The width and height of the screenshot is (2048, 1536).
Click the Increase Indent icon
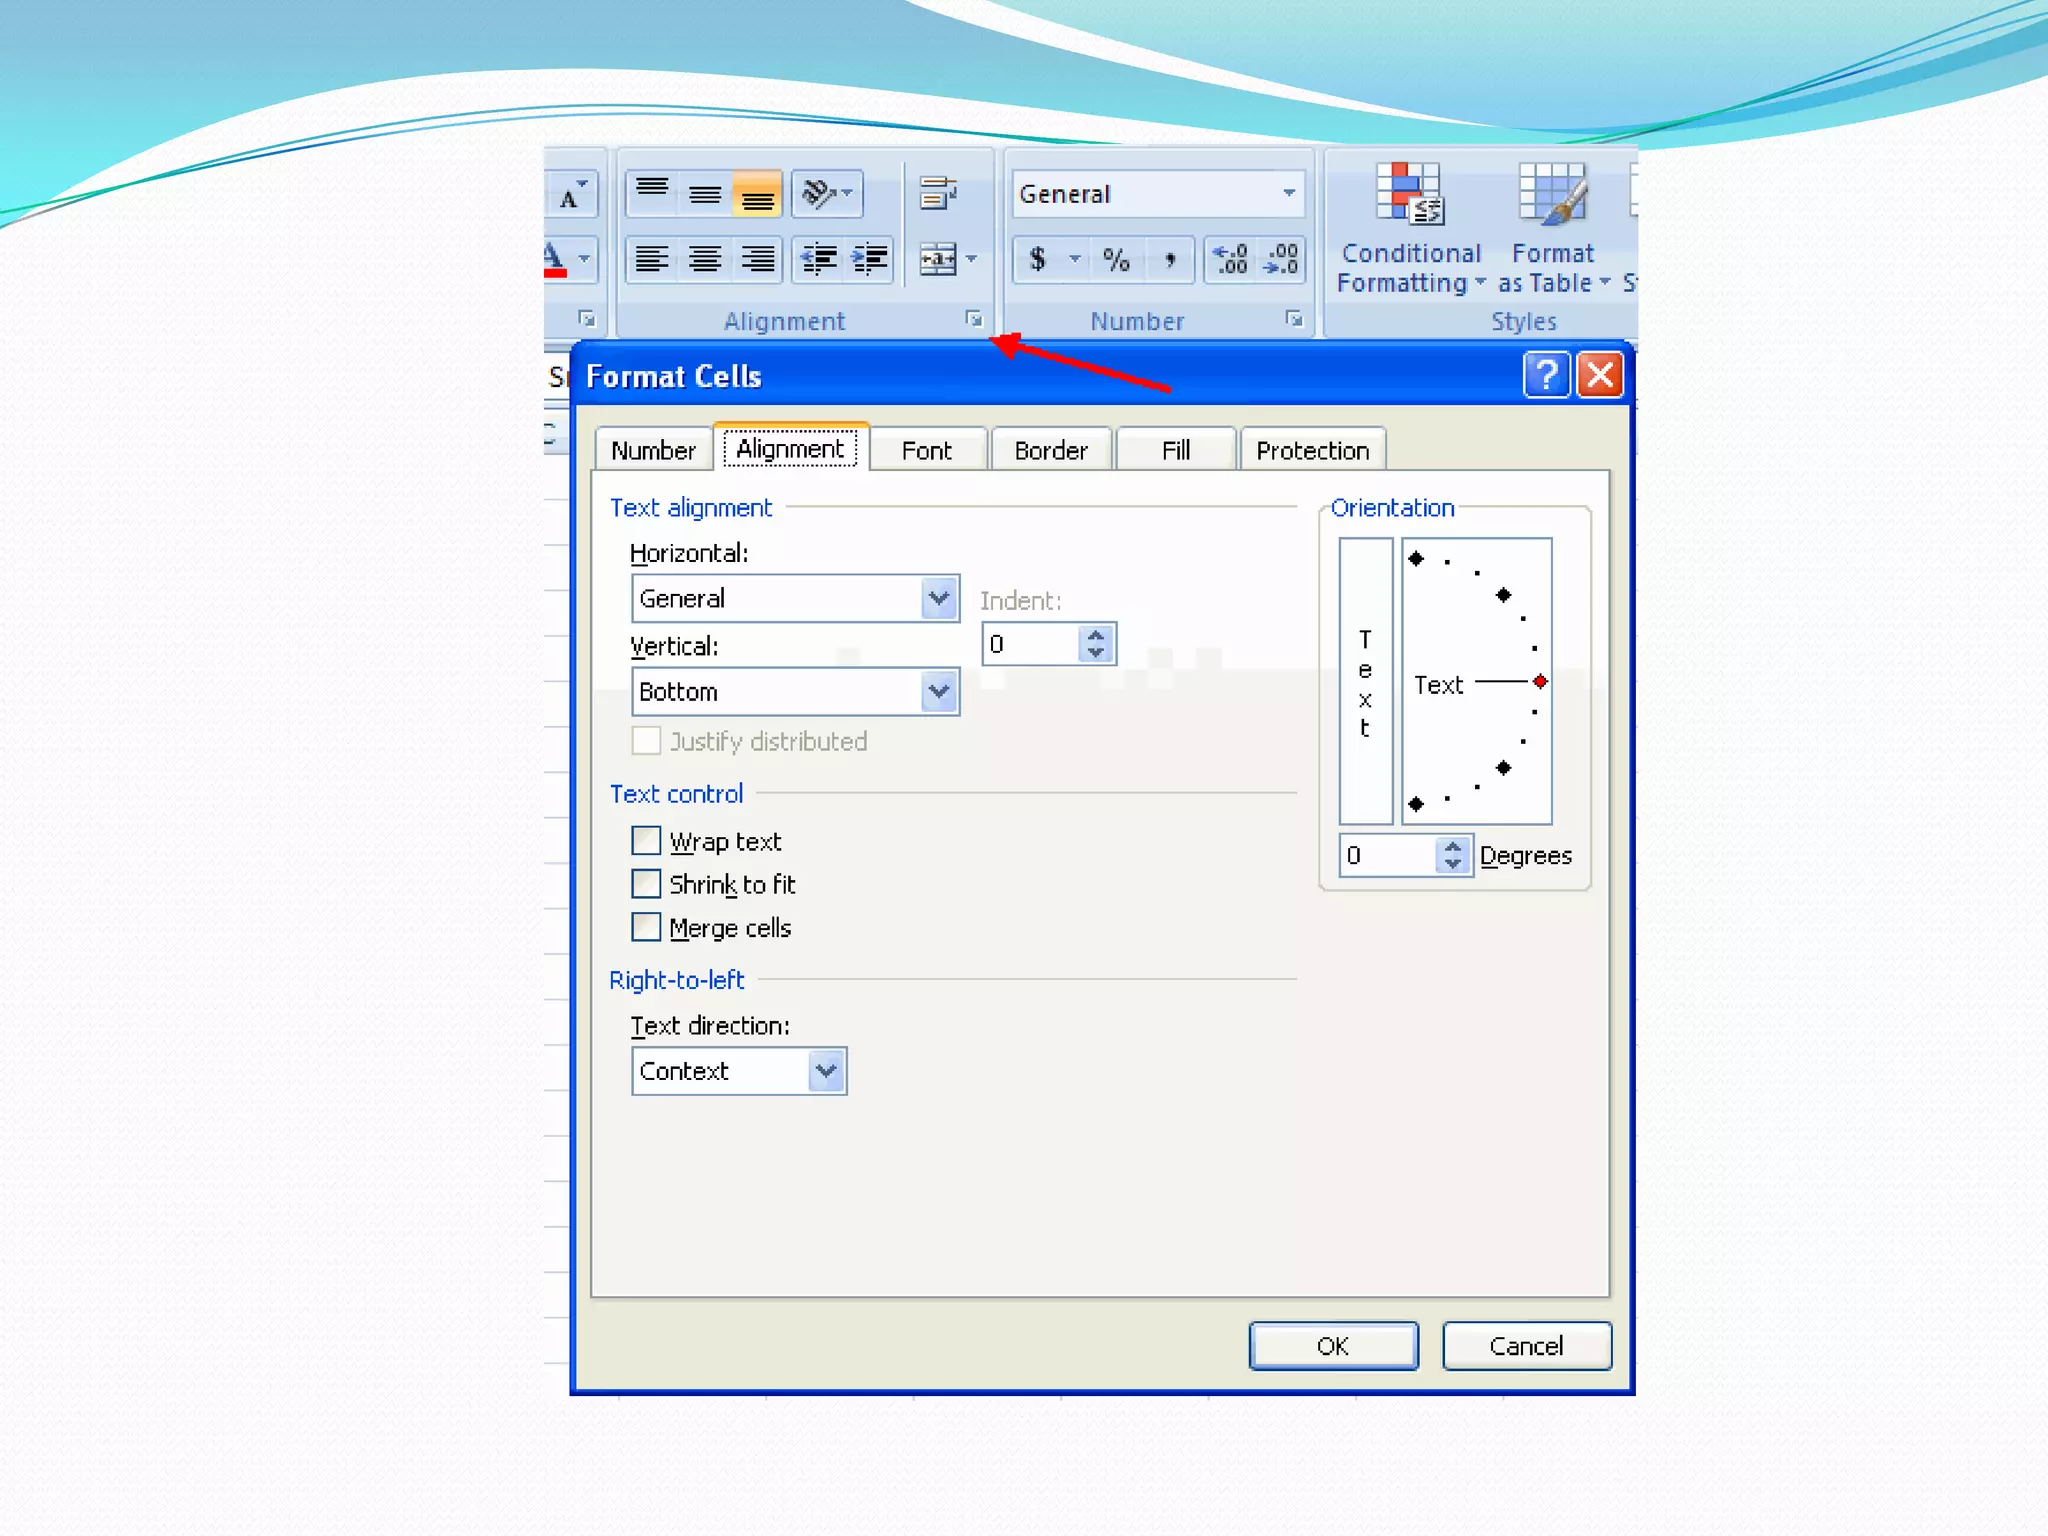pyautogui.click(x=869, y=260)
